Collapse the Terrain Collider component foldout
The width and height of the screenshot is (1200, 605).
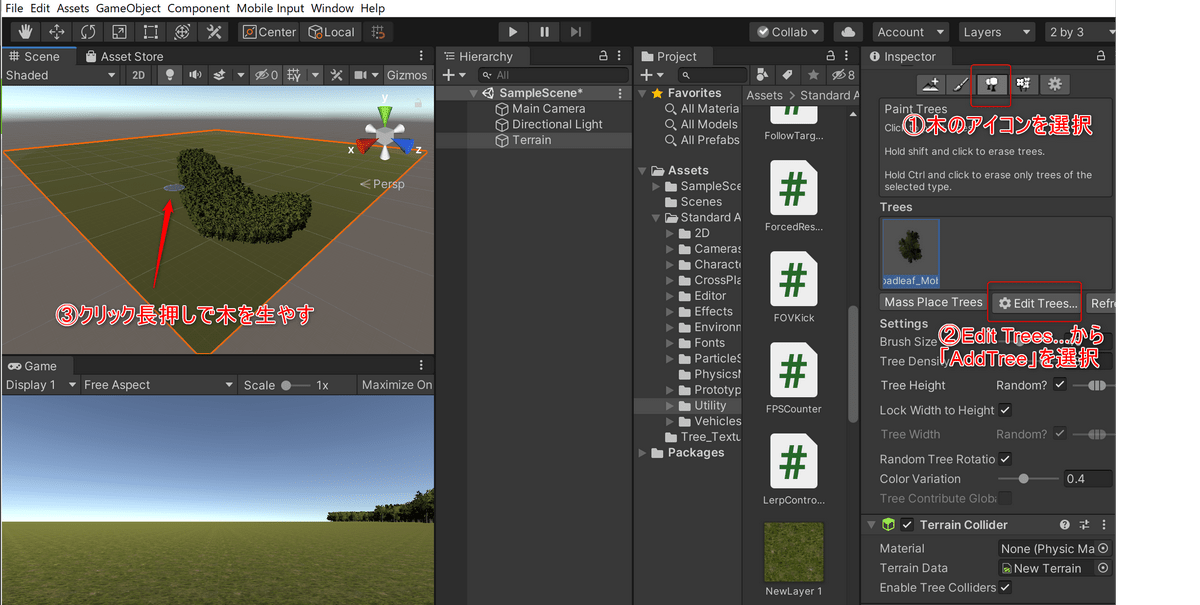tap(870, 525)
